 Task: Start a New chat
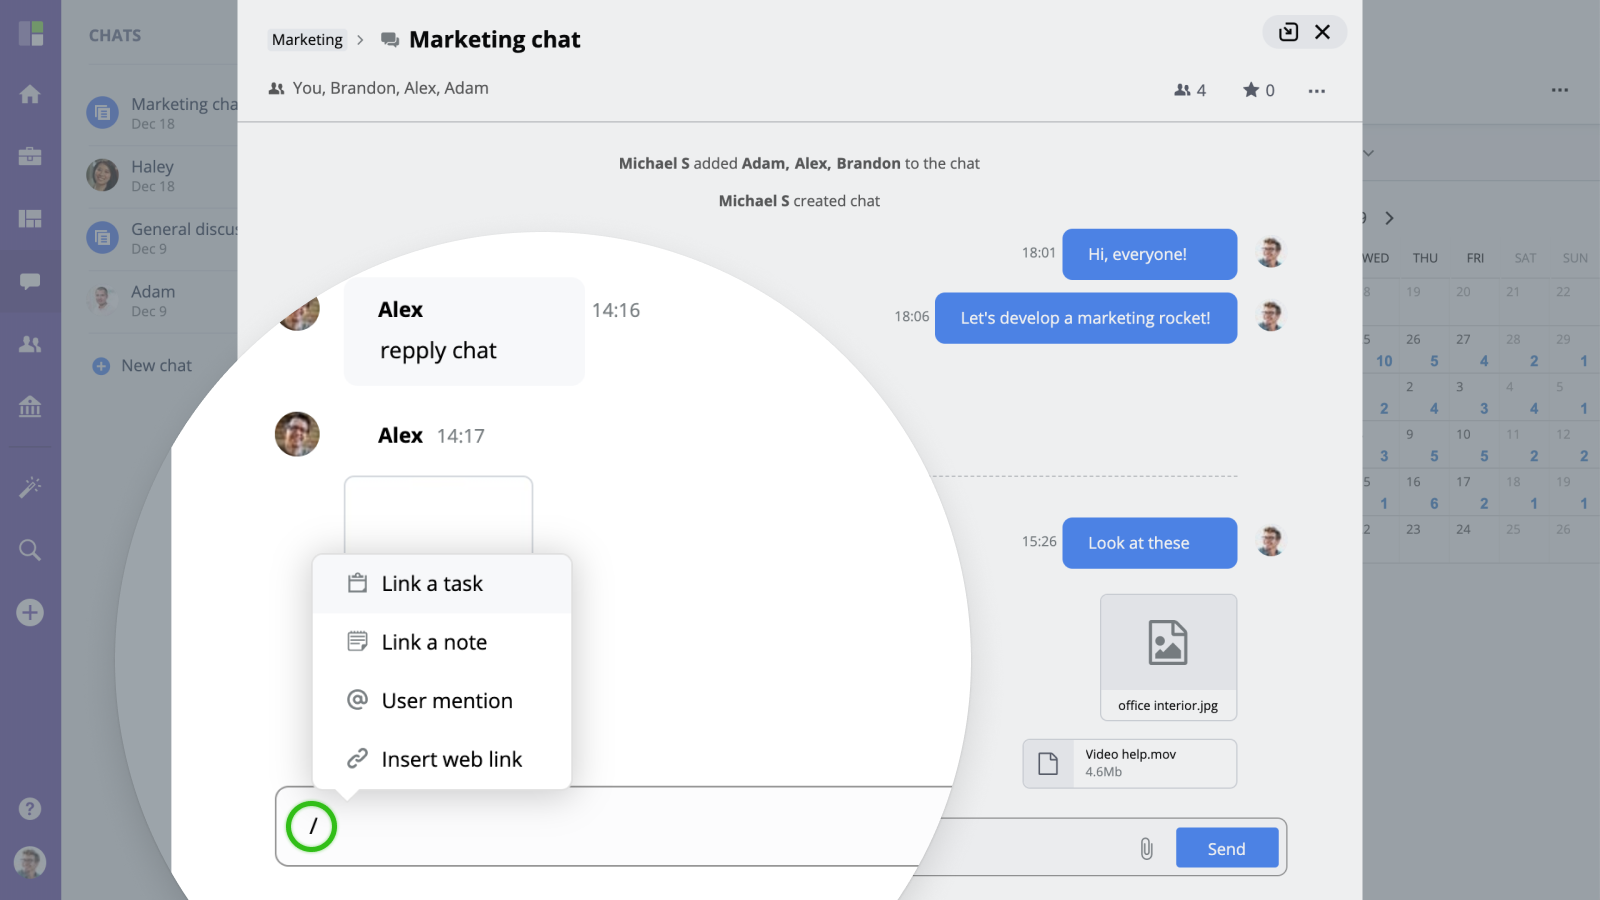(x=142, y=366)
